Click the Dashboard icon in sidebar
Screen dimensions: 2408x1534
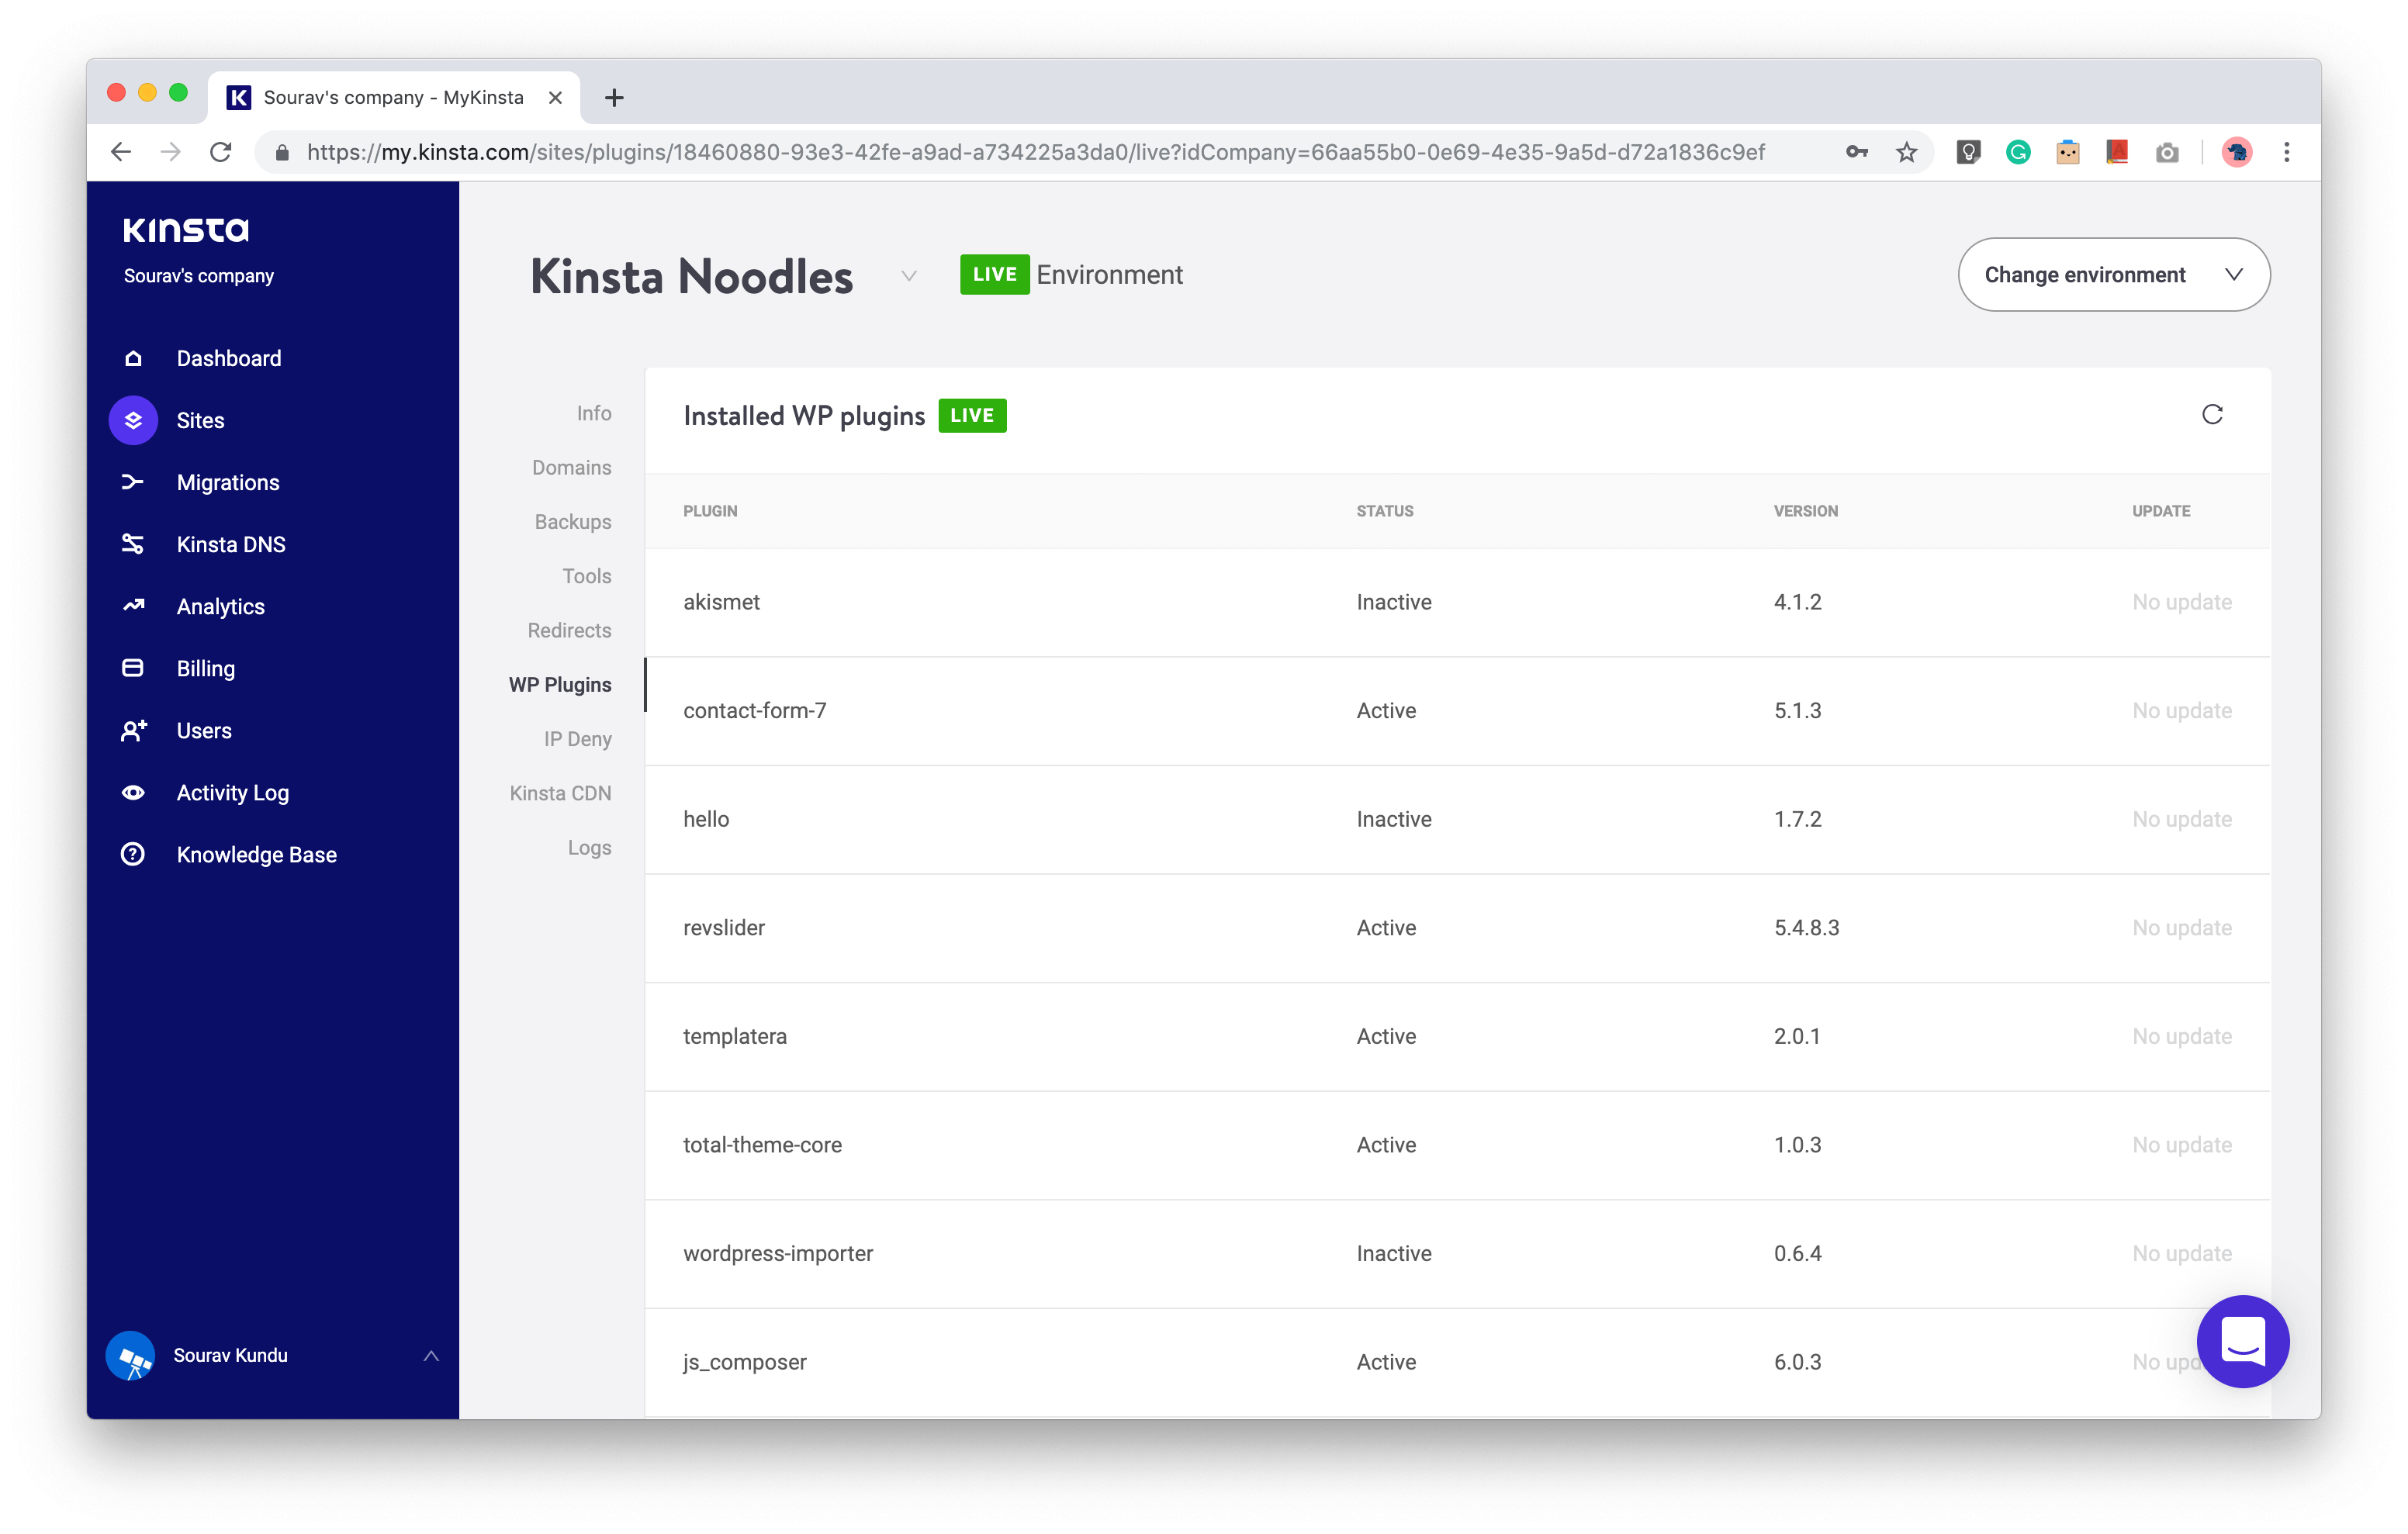(x=135, y=358)
